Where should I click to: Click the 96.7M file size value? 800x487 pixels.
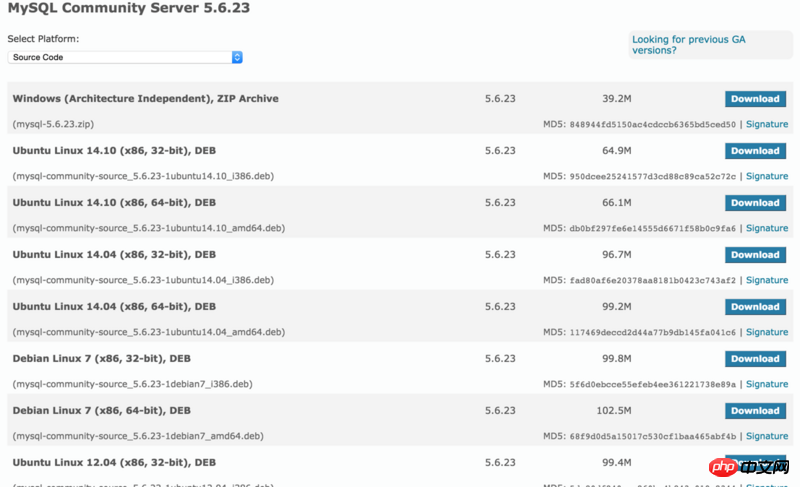tap(616, 254)
